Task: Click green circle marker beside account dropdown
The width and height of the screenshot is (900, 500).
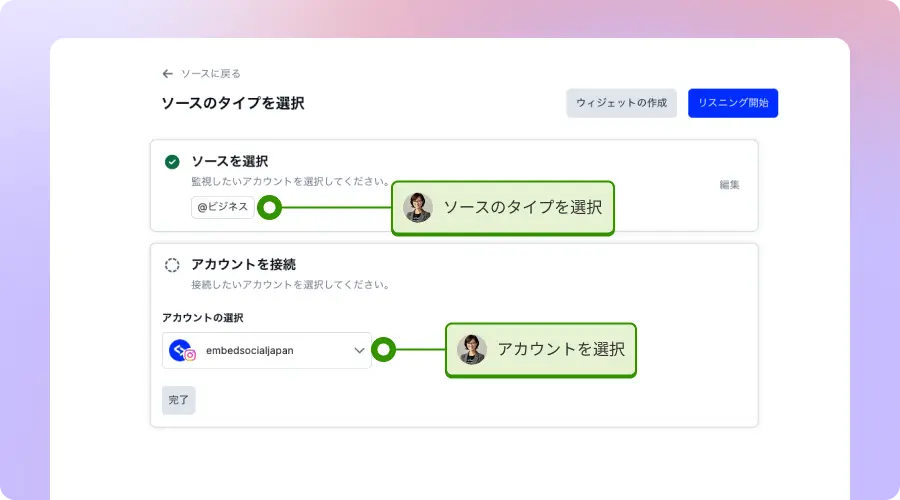Action: point(384,350)
